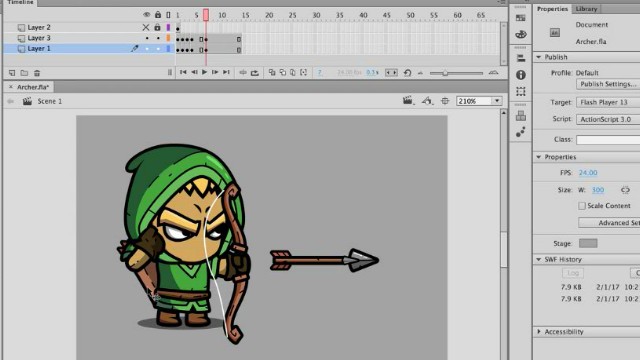Close the Archer.fla document tab
The image size is (640, 360).
[11, 87]
